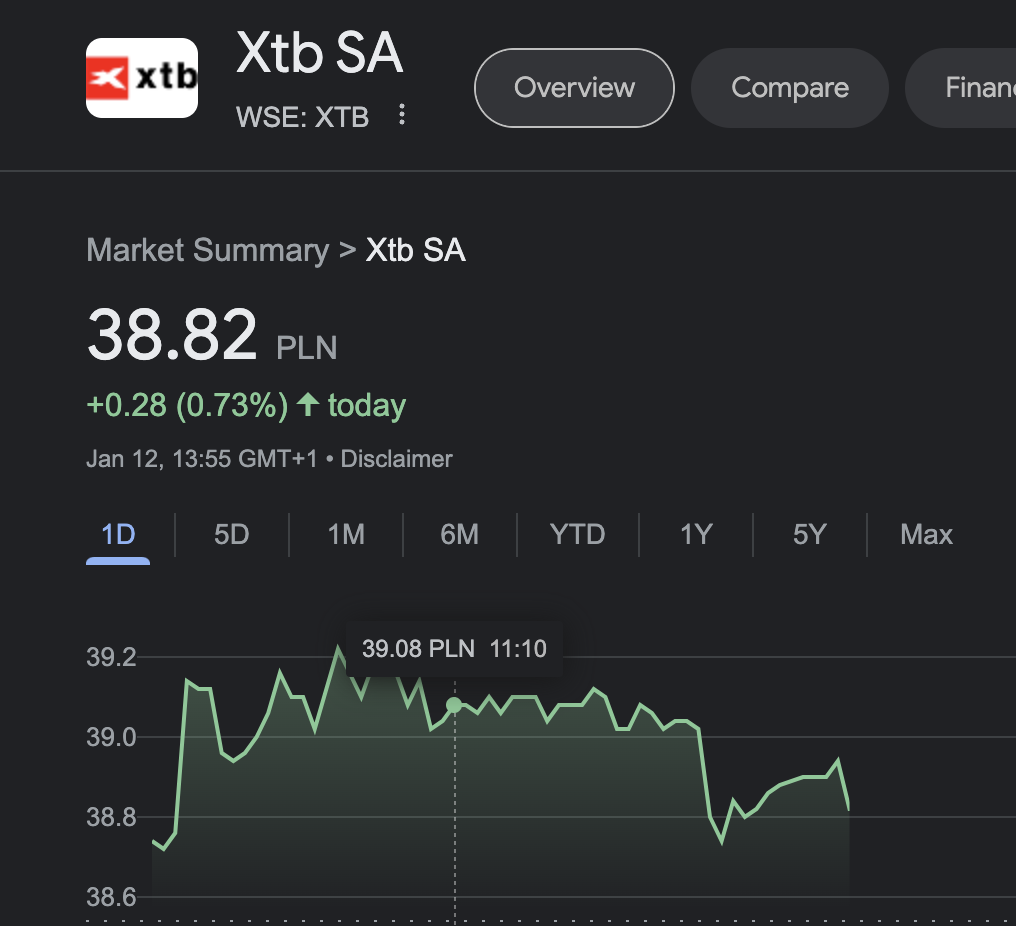The height and width of the screenshot is (926, 1016).
Task: Choose the 6M chart range
Action: pyautogui.click(x=459, y=534)
